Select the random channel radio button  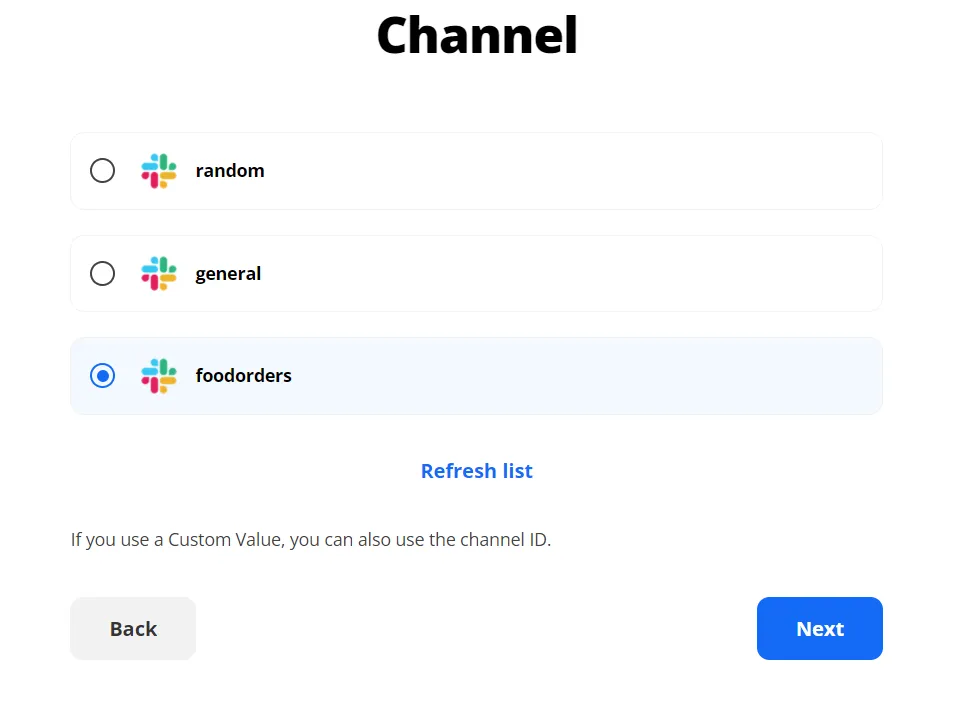(x=102, y=170)
